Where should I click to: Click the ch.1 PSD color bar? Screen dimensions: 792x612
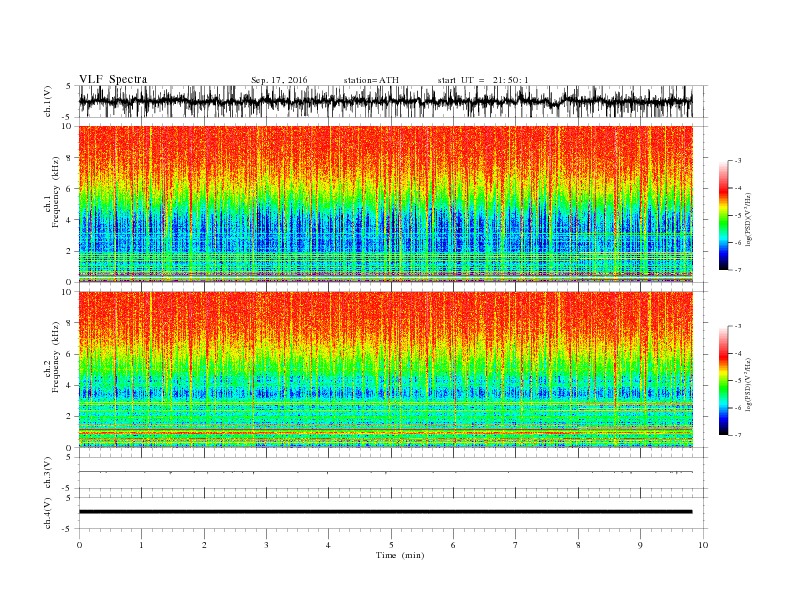tap(723, 215)
